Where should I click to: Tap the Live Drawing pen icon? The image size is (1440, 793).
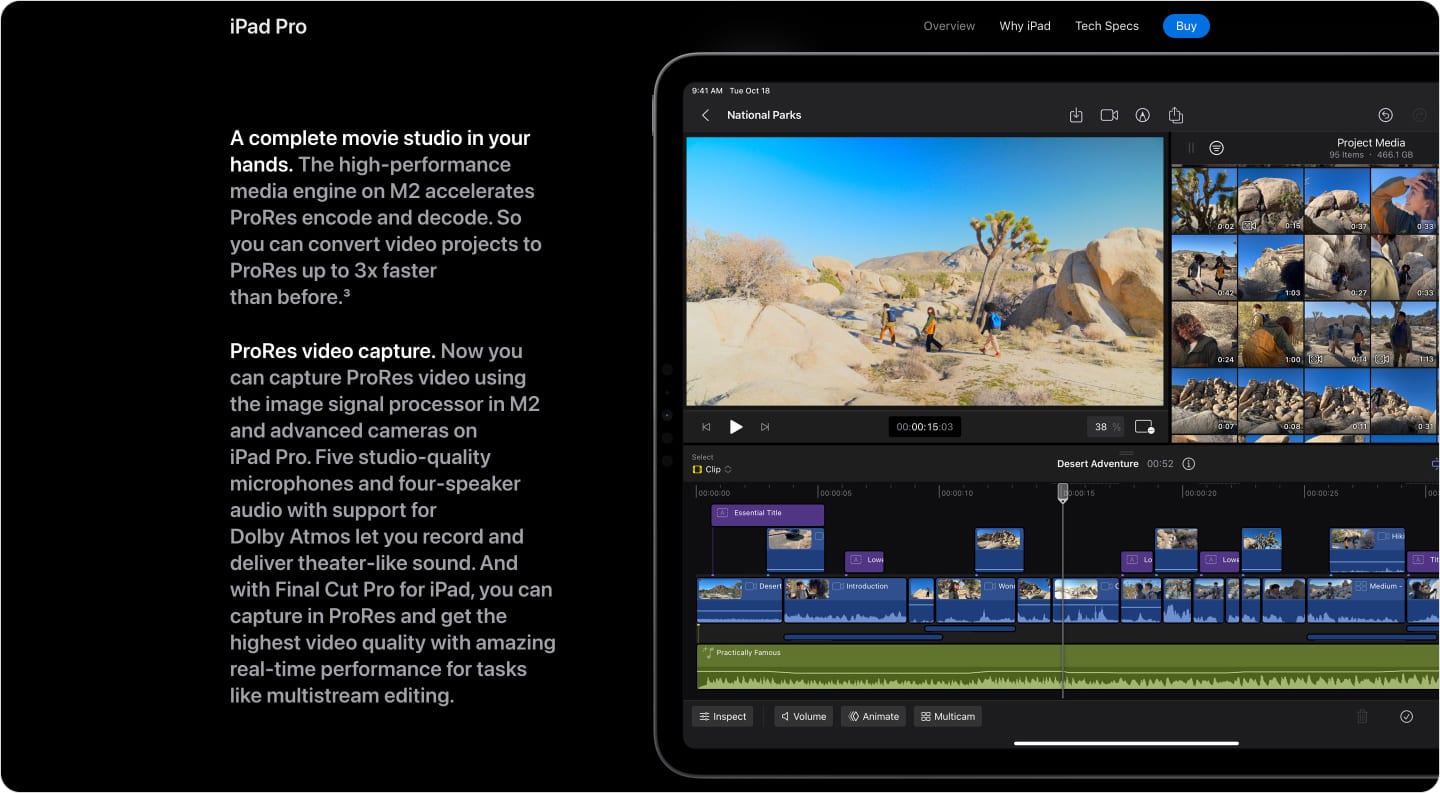point(1142,115)
